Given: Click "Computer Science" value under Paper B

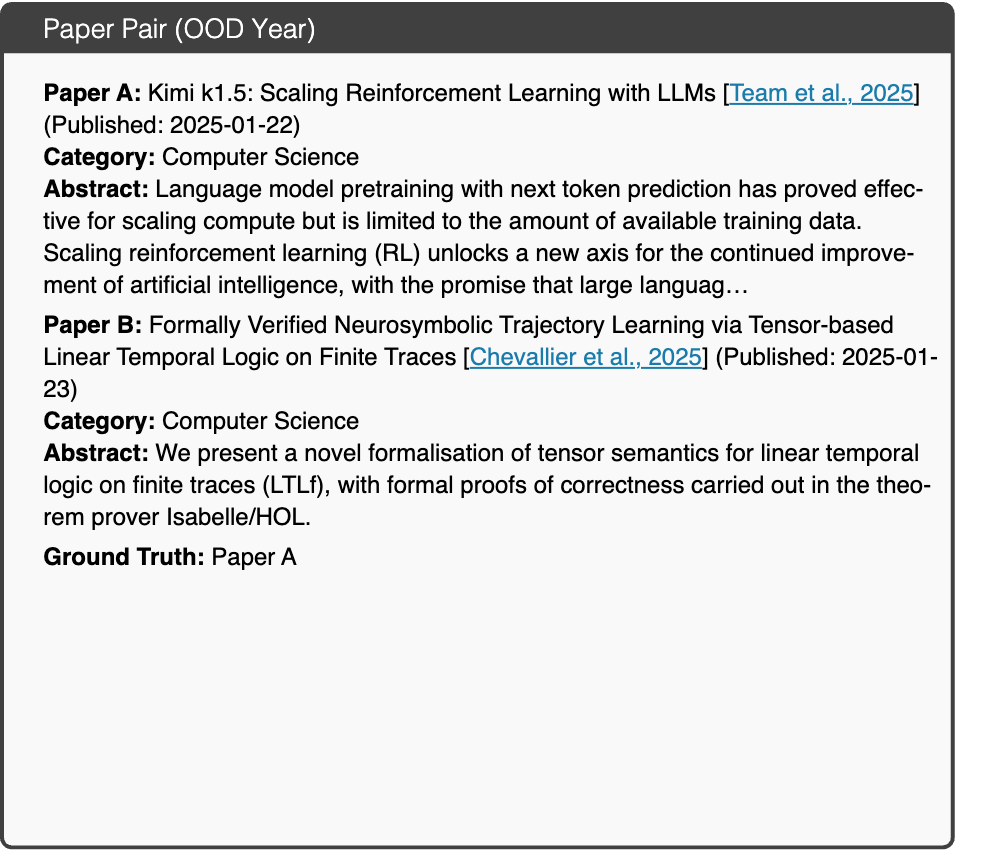Looking at the screenshot, I should coord(260,421).
